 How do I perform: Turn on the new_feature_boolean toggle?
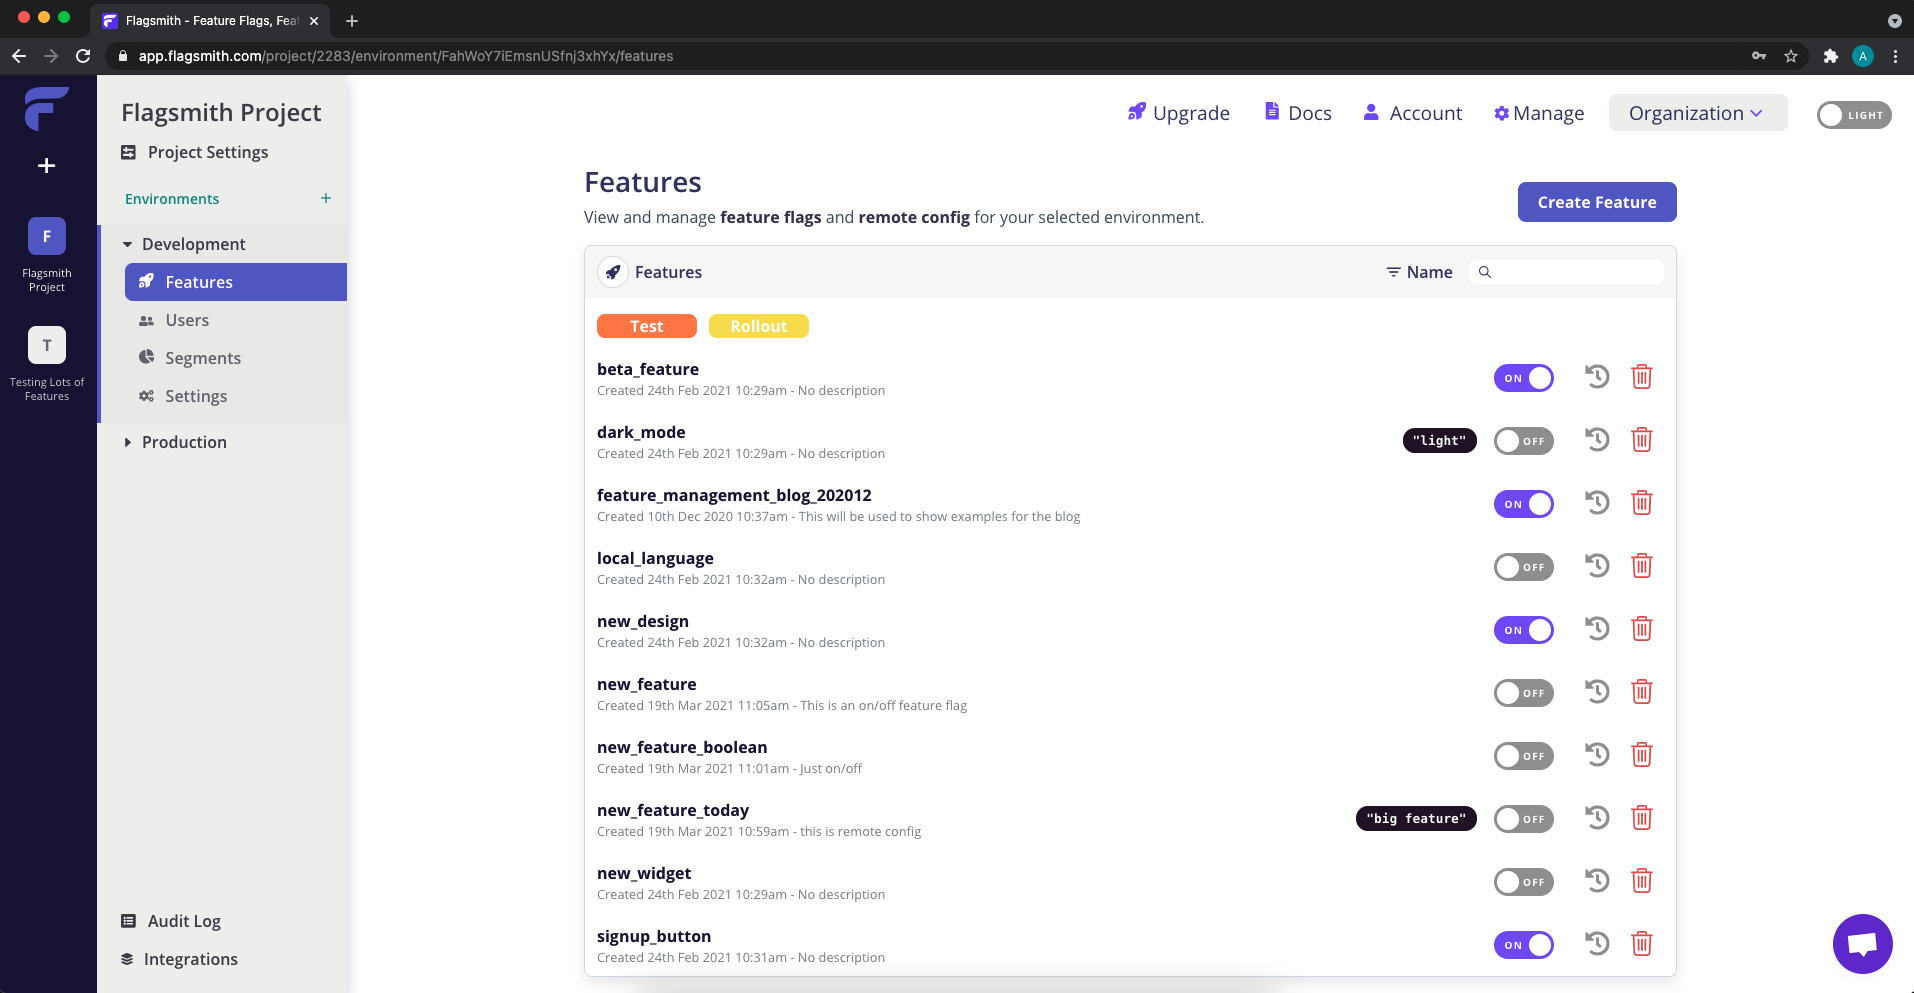click(x=1524, y=756)
